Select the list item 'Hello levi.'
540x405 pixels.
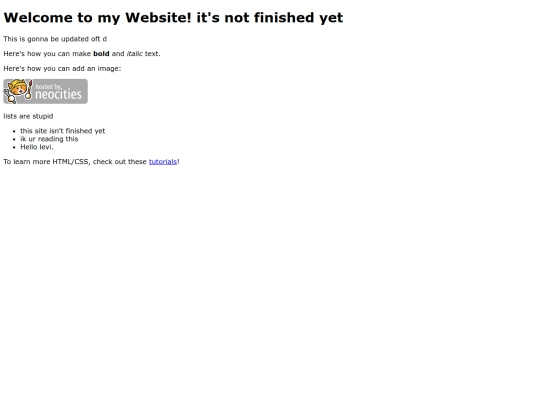[x=37, y=147]
